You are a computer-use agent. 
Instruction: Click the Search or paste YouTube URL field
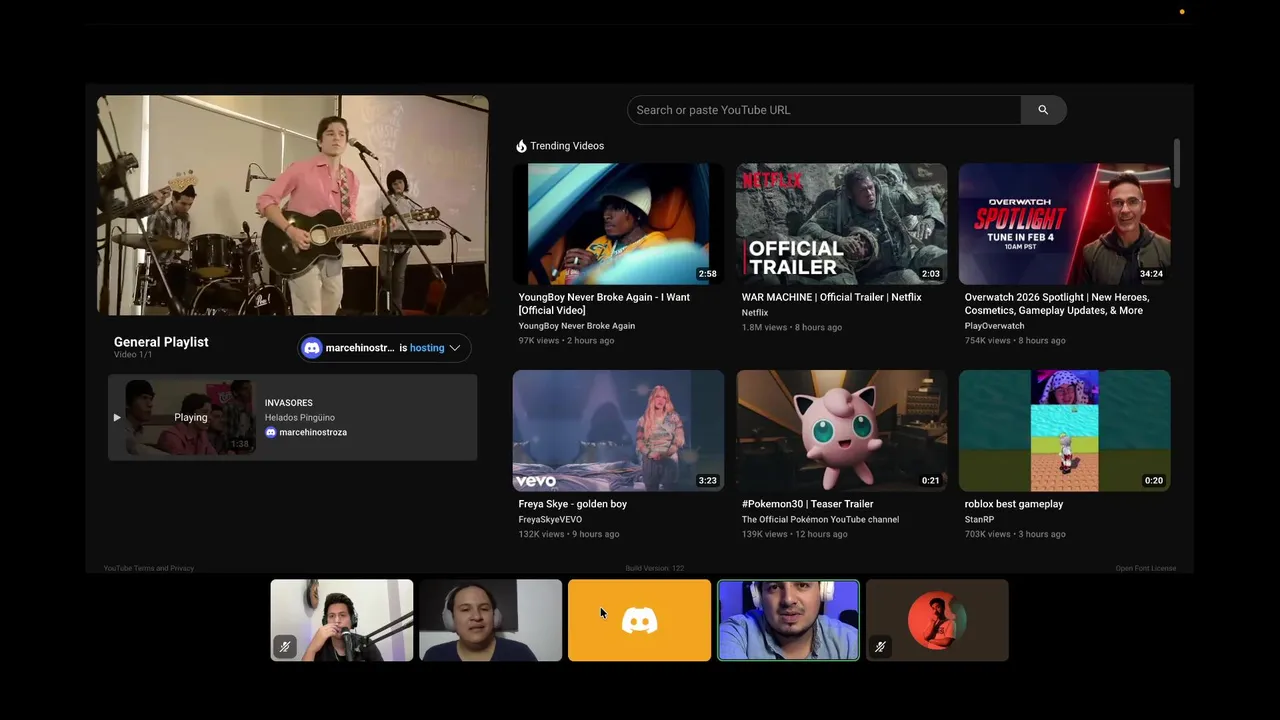(824, 110)
